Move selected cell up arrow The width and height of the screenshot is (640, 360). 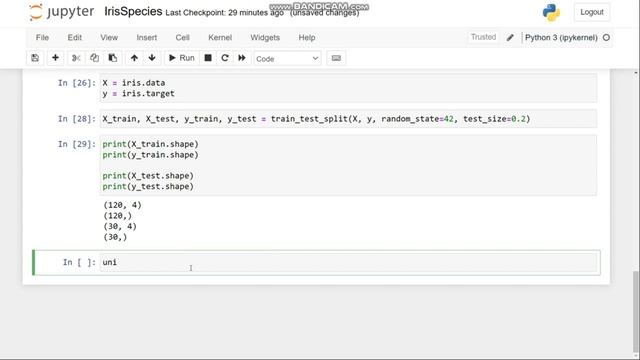tap(134, 58)
